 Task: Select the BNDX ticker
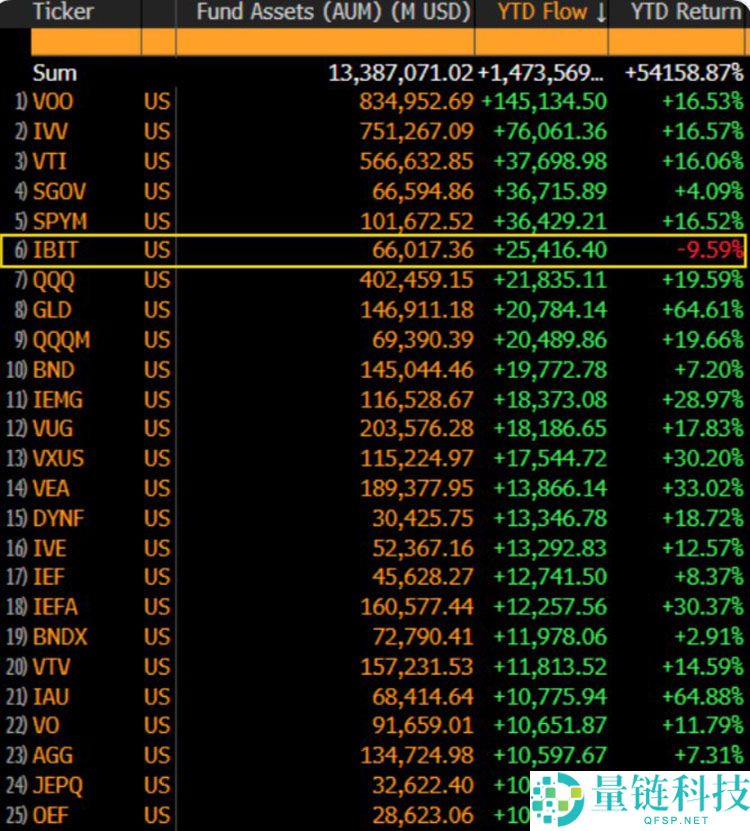pyautogui.click(x=60, y=636)
